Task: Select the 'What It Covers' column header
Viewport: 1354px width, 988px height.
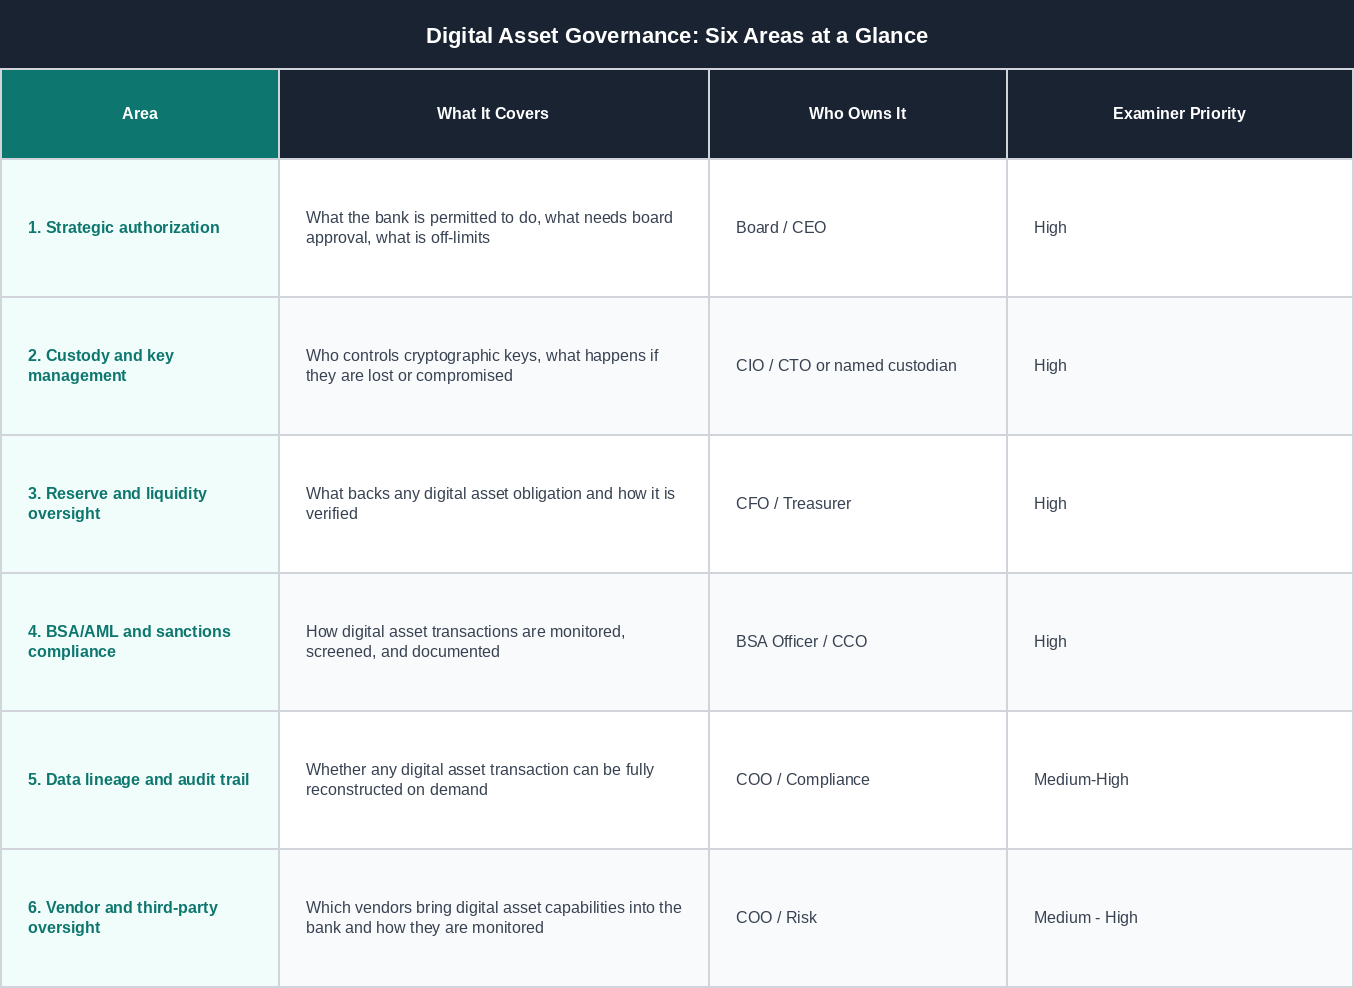Action: 493,114
